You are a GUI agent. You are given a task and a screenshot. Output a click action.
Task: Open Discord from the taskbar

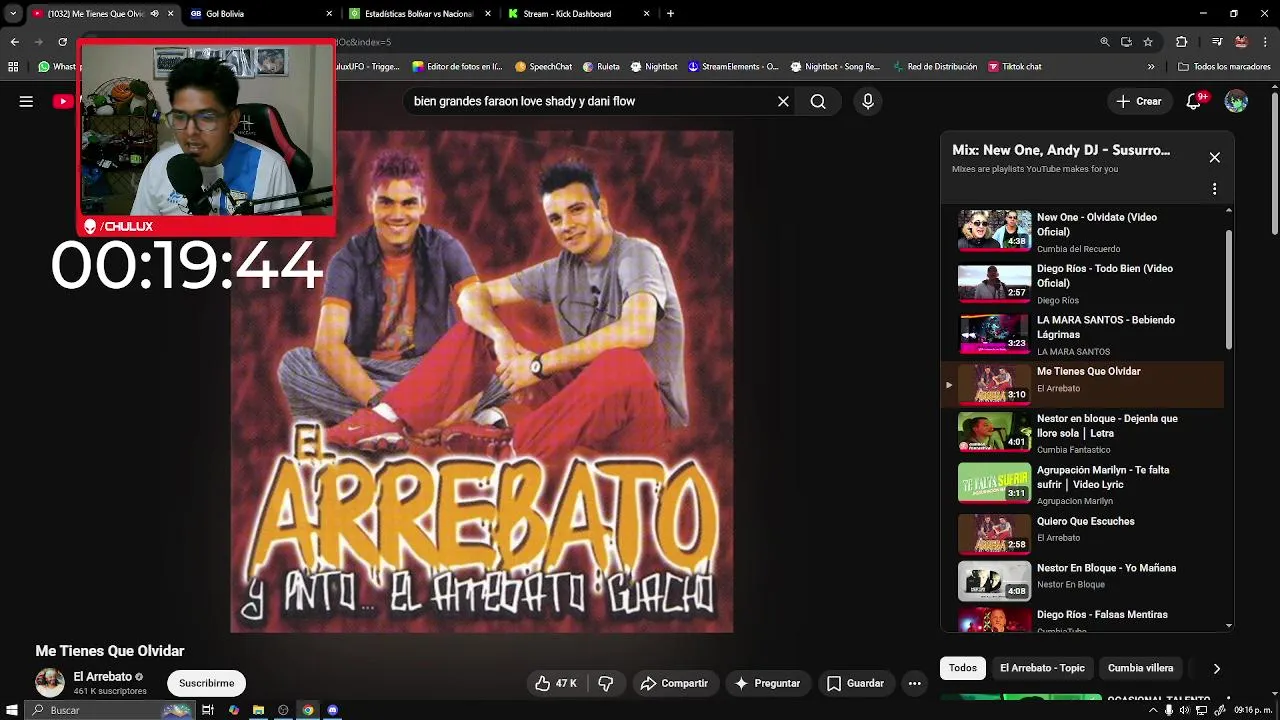[333, 710]
